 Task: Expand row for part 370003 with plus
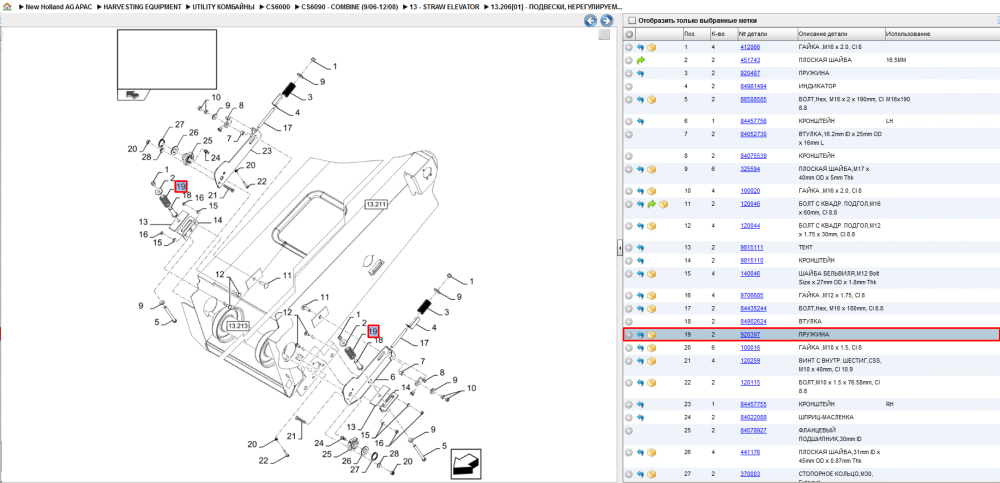[629, 474]
